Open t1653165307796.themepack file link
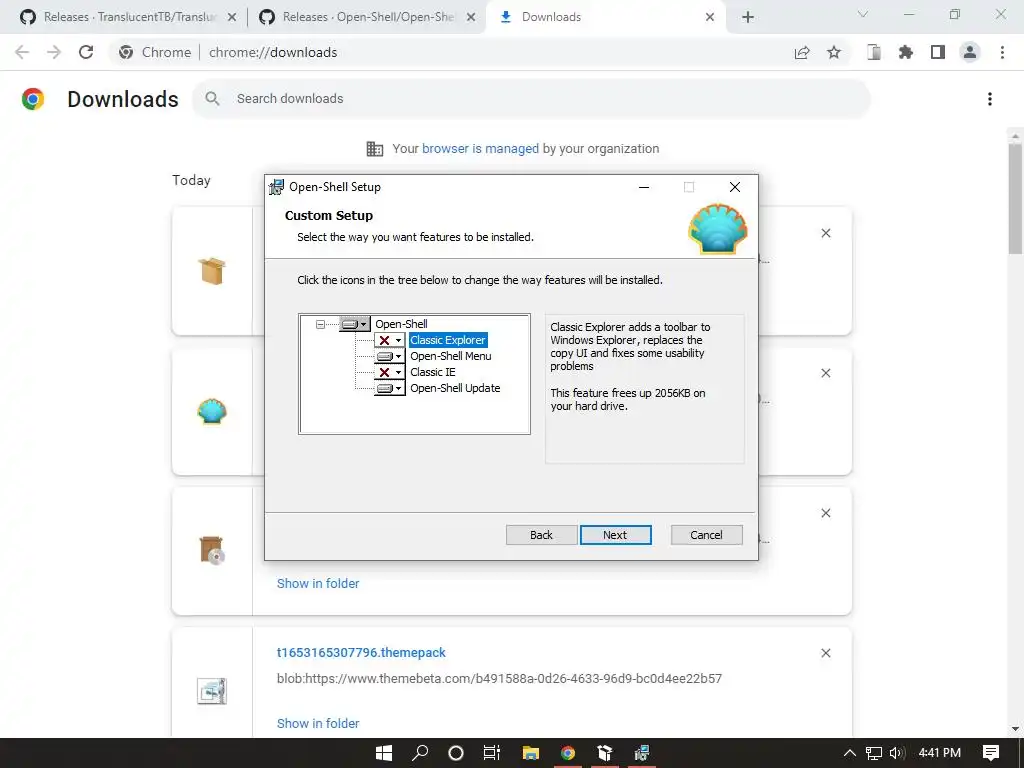 tap(361, 652)
